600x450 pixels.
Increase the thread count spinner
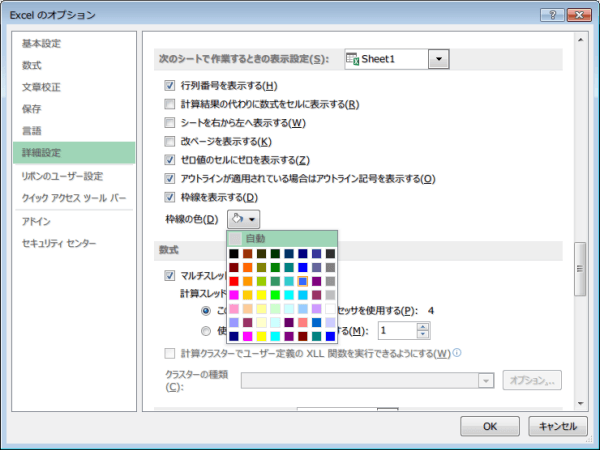click(x=423, y=327)
